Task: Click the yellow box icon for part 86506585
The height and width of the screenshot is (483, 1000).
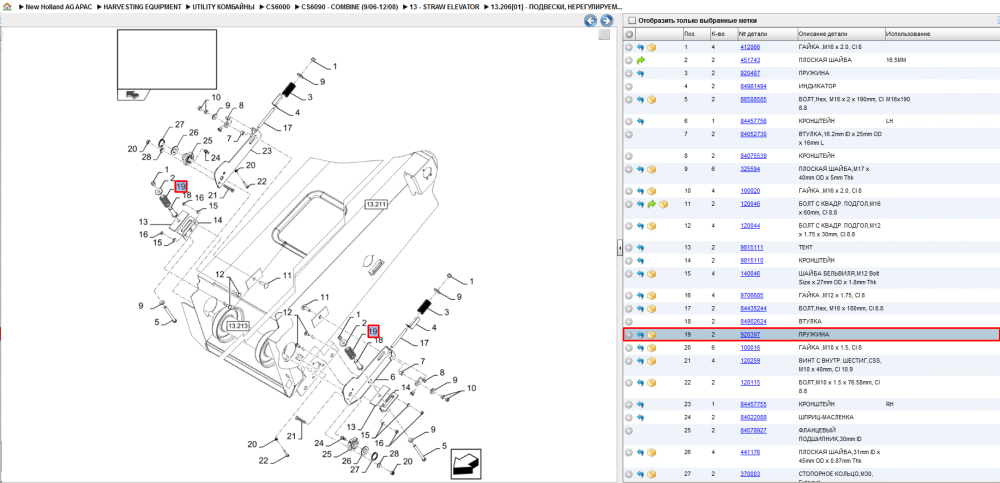Action: click(x=652, y=100)
